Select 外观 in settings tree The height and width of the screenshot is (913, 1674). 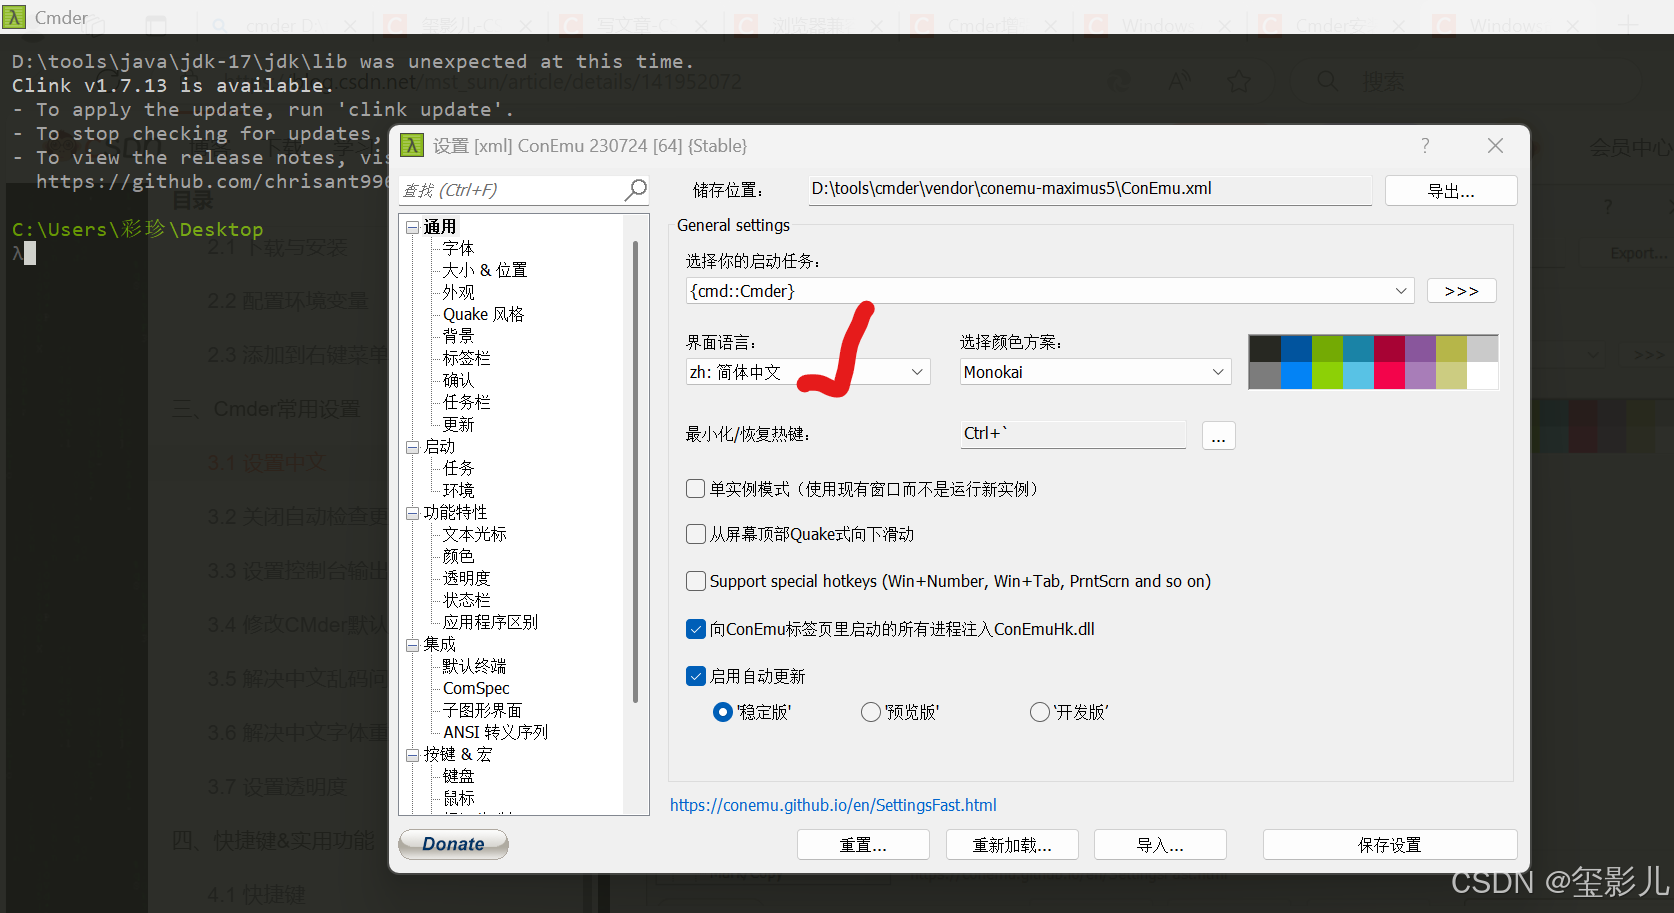(459, 292)
